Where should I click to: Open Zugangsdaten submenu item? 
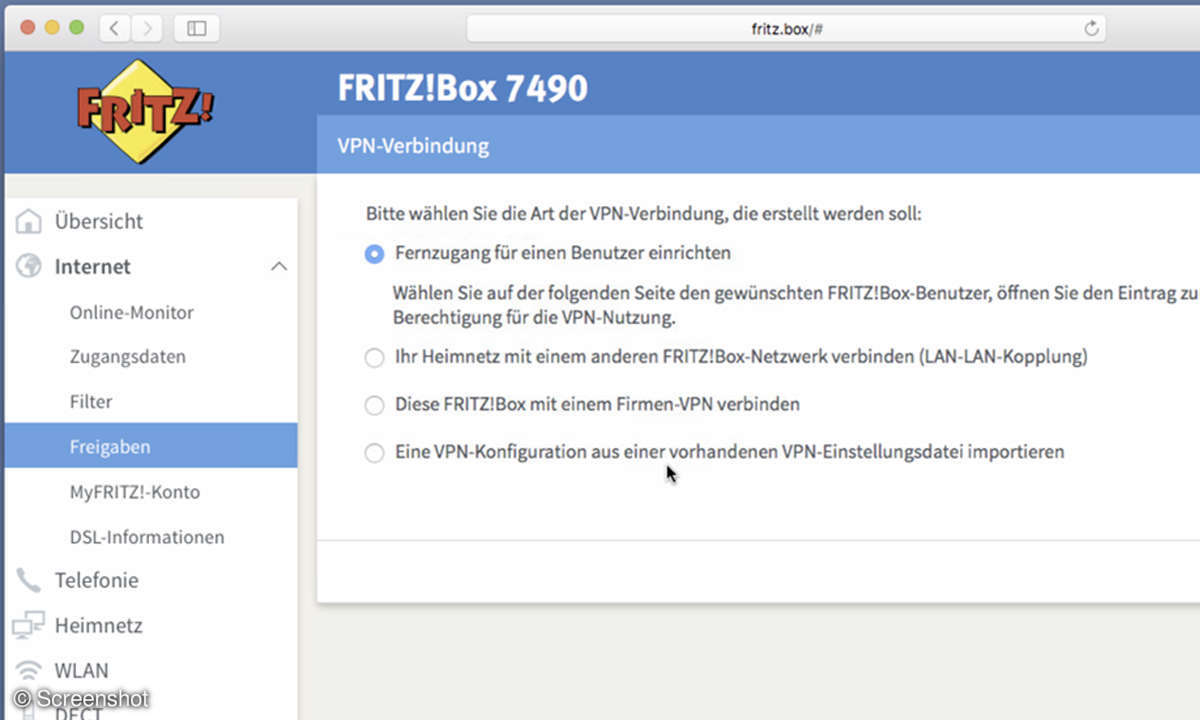(128, 357)
